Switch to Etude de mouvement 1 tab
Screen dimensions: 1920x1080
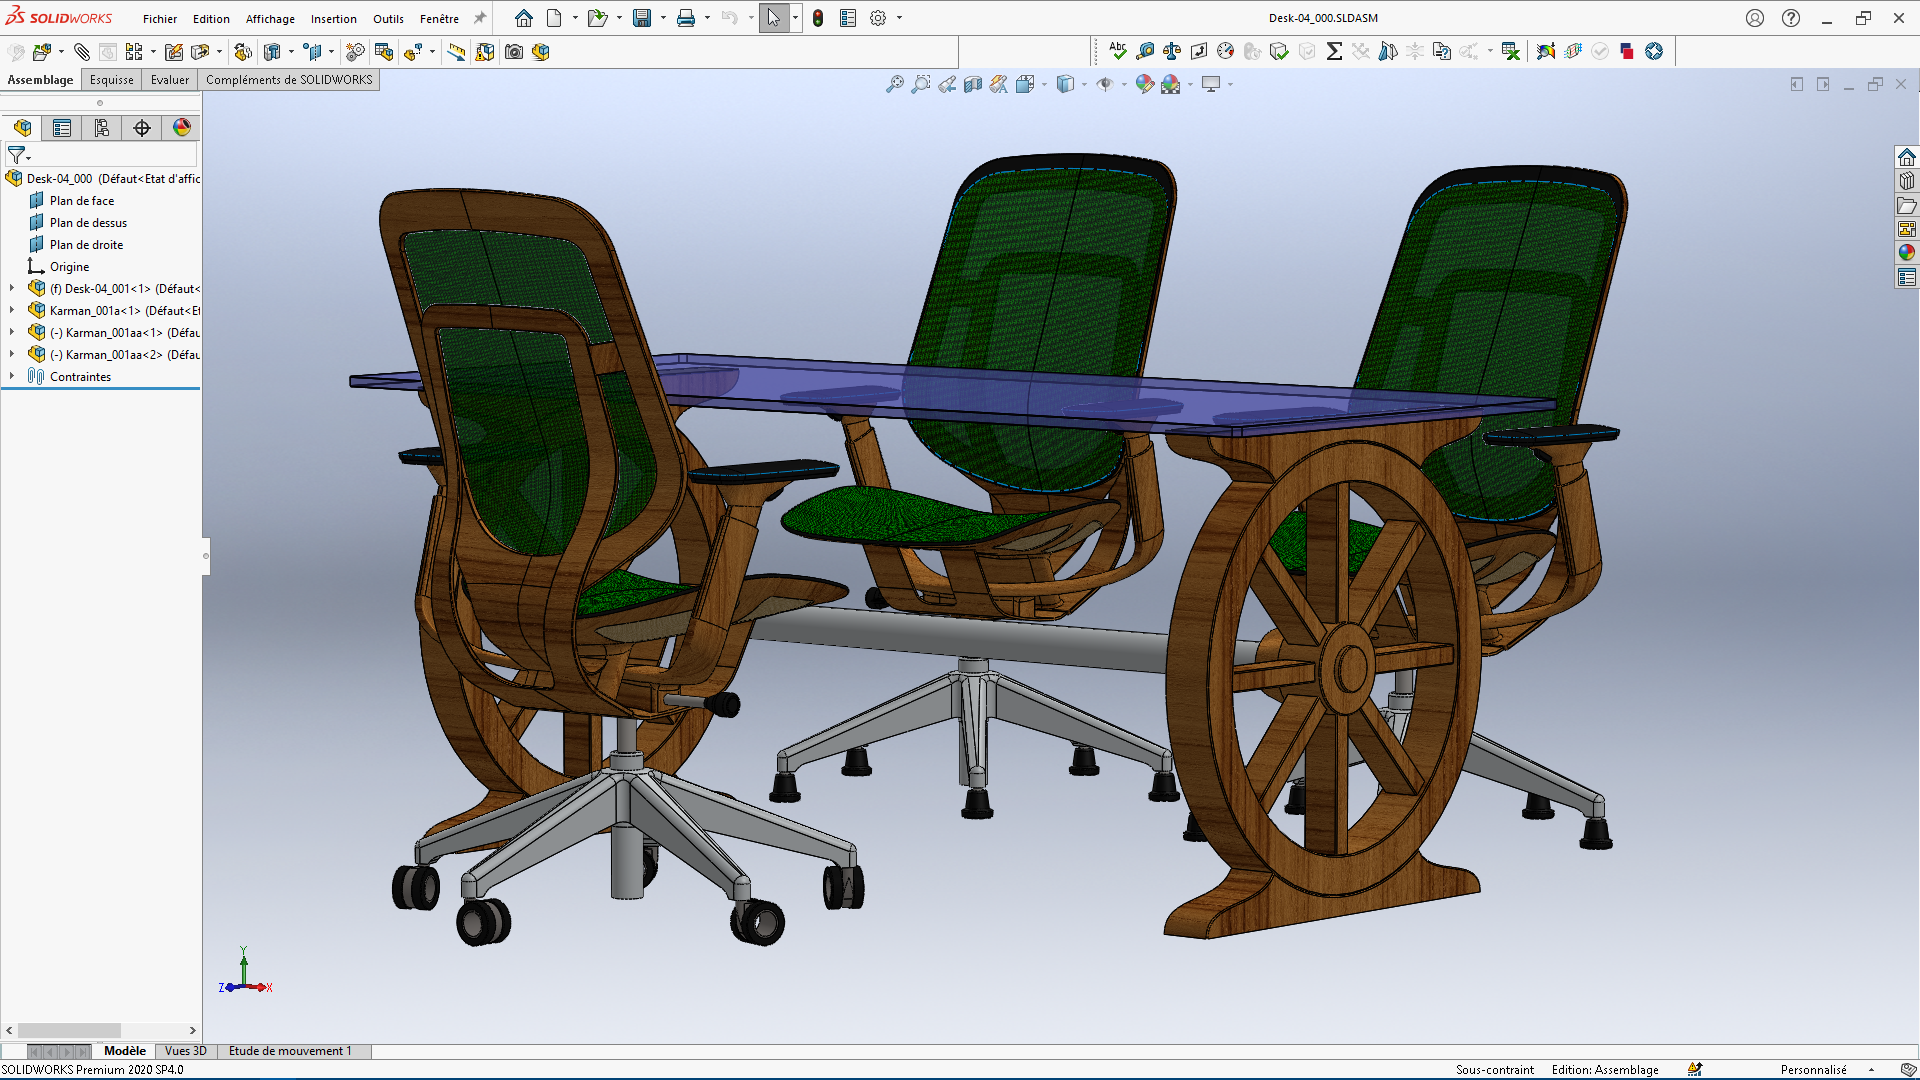click(290, 1051)
